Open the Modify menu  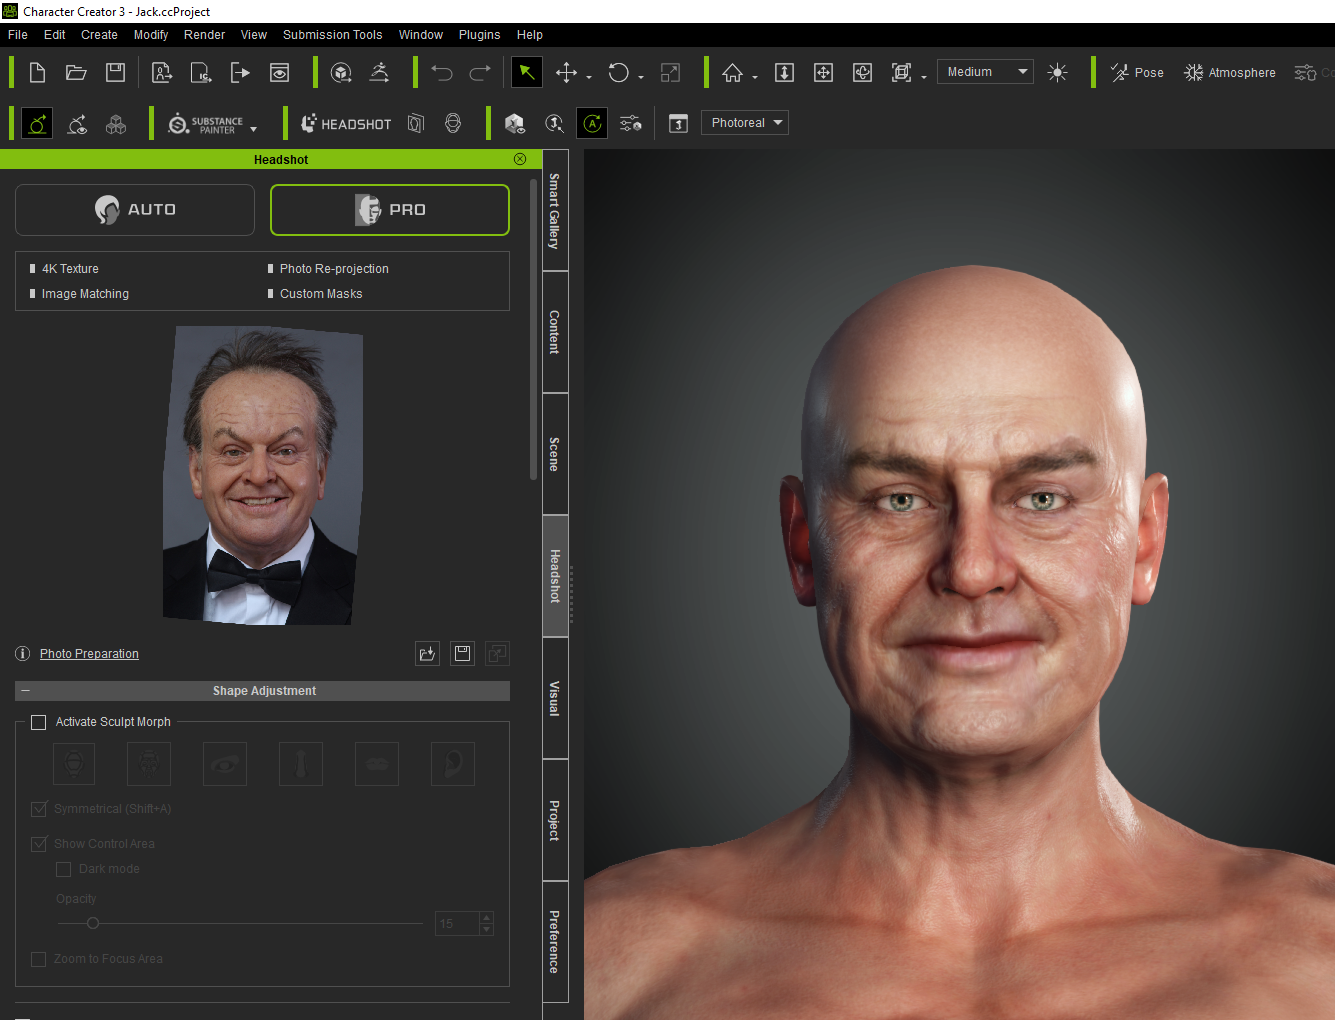[151, 35]
